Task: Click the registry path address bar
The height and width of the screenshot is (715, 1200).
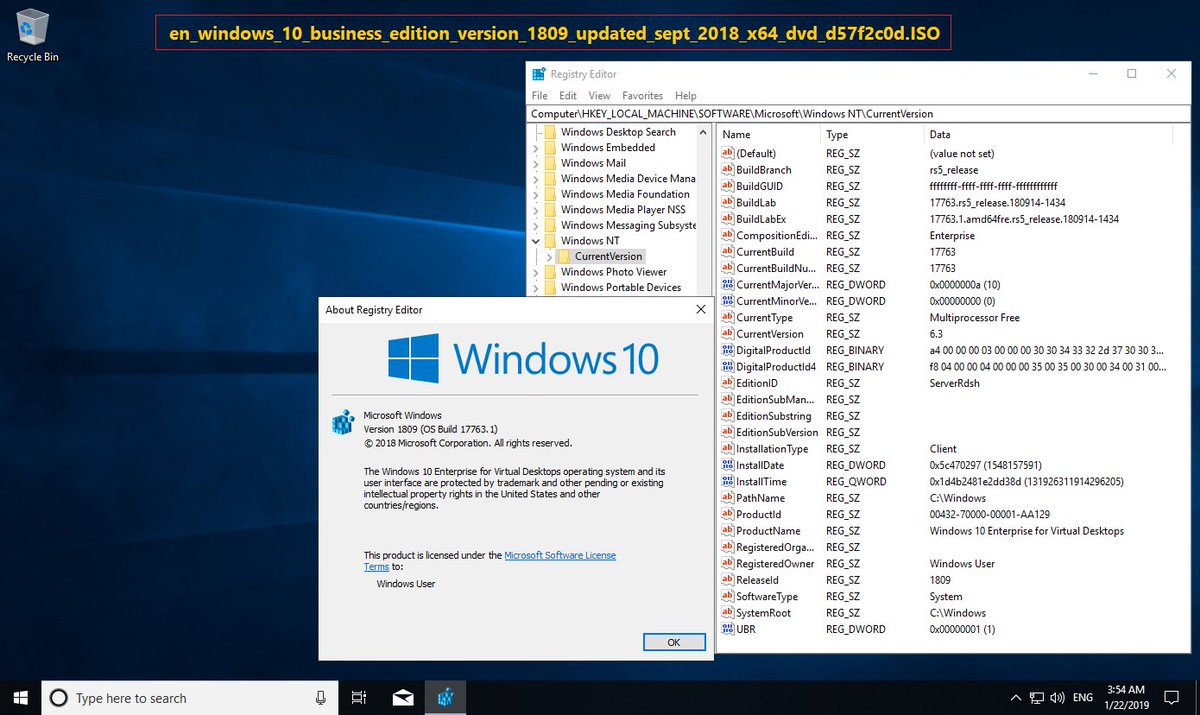Action: click(859, 114)
